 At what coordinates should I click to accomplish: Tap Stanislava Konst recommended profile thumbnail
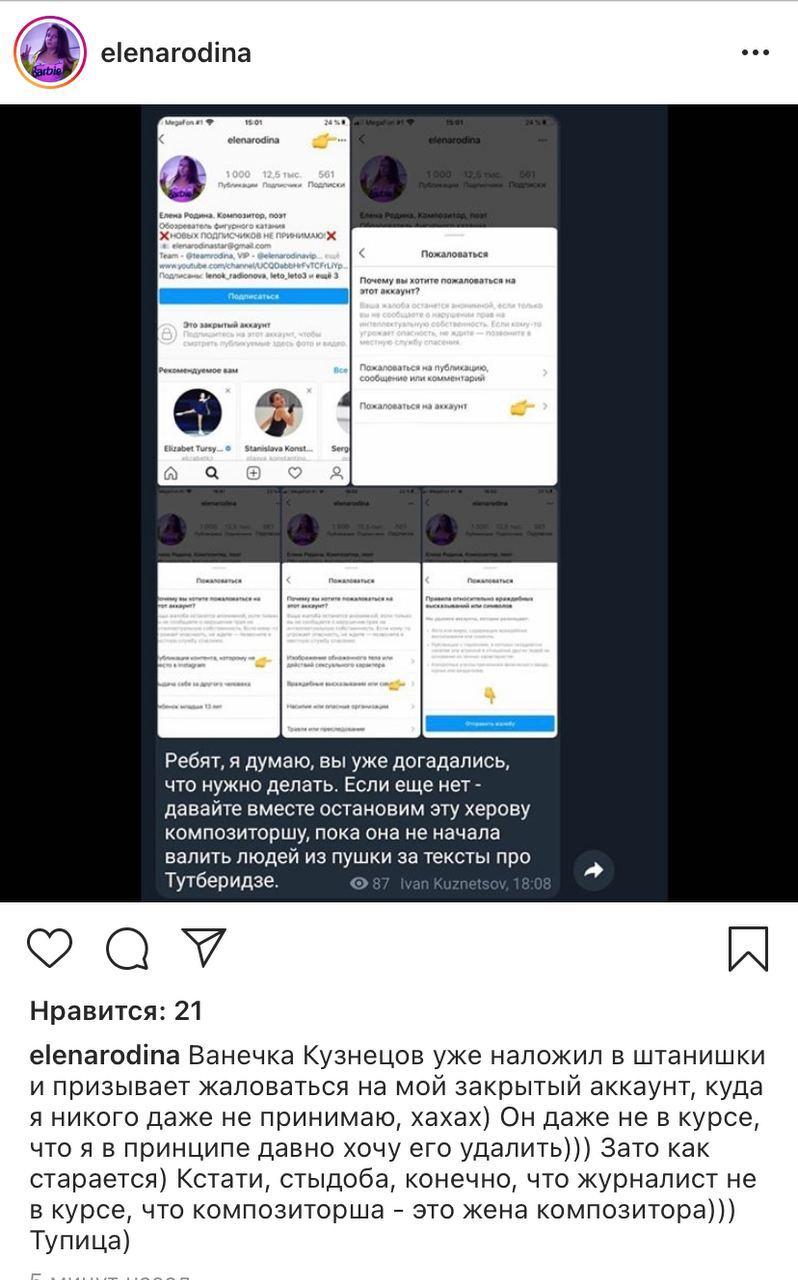279,412
